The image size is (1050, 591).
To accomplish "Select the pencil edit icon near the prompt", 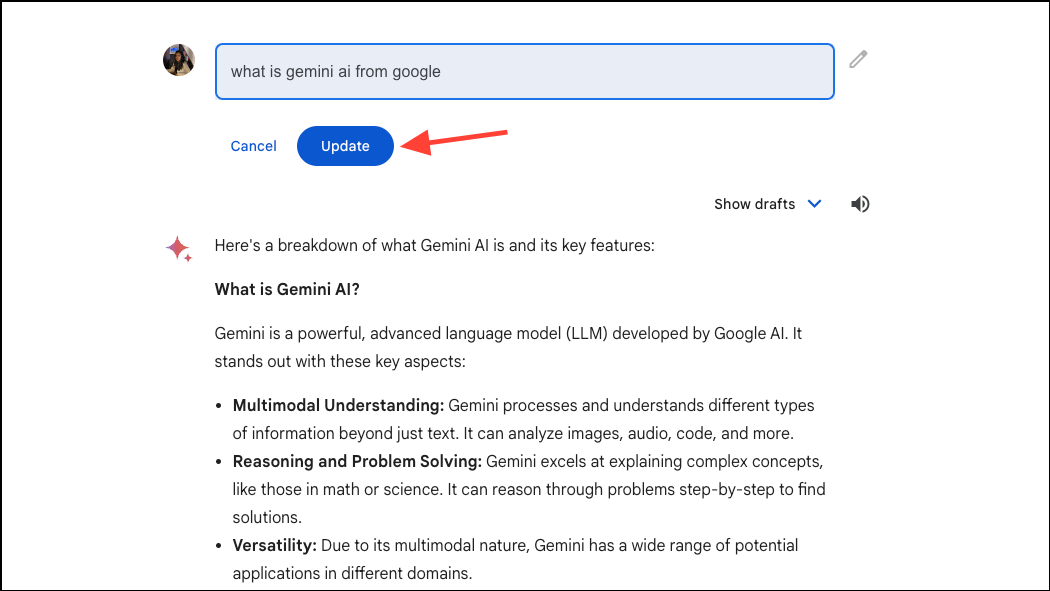I will (x=857, y=60).
